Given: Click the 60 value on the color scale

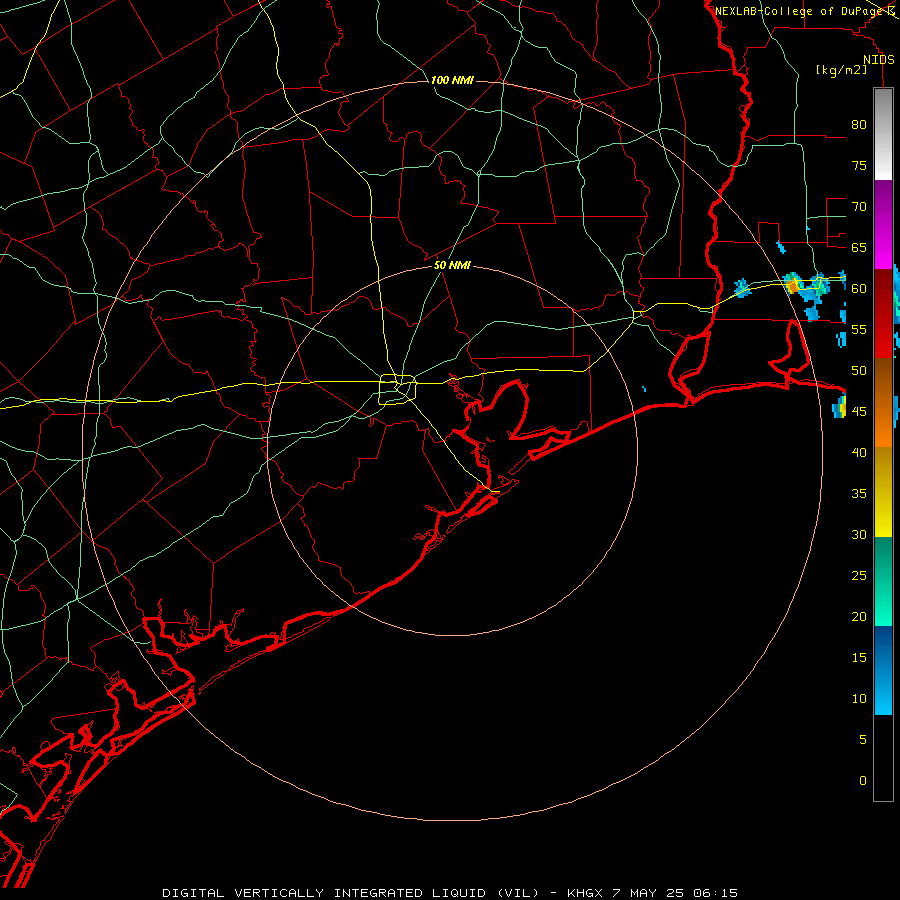Looking at the screenshot, I should tap(859, 289).
